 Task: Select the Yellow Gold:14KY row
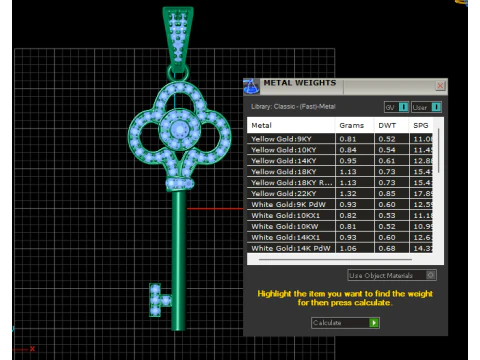tap(340, 161)
